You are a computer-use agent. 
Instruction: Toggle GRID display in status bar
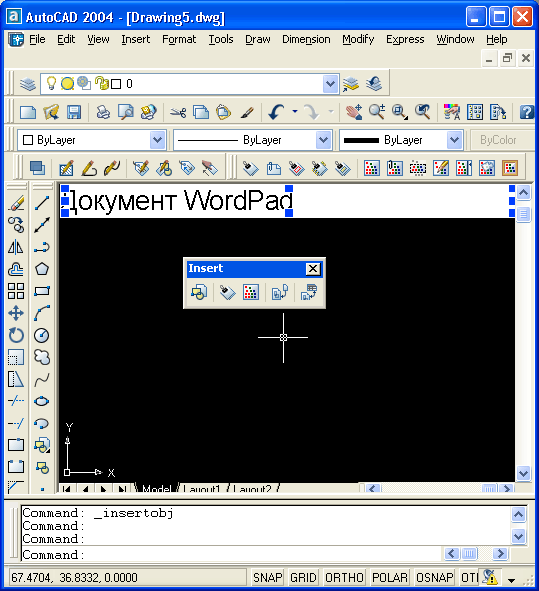point(303,577)
